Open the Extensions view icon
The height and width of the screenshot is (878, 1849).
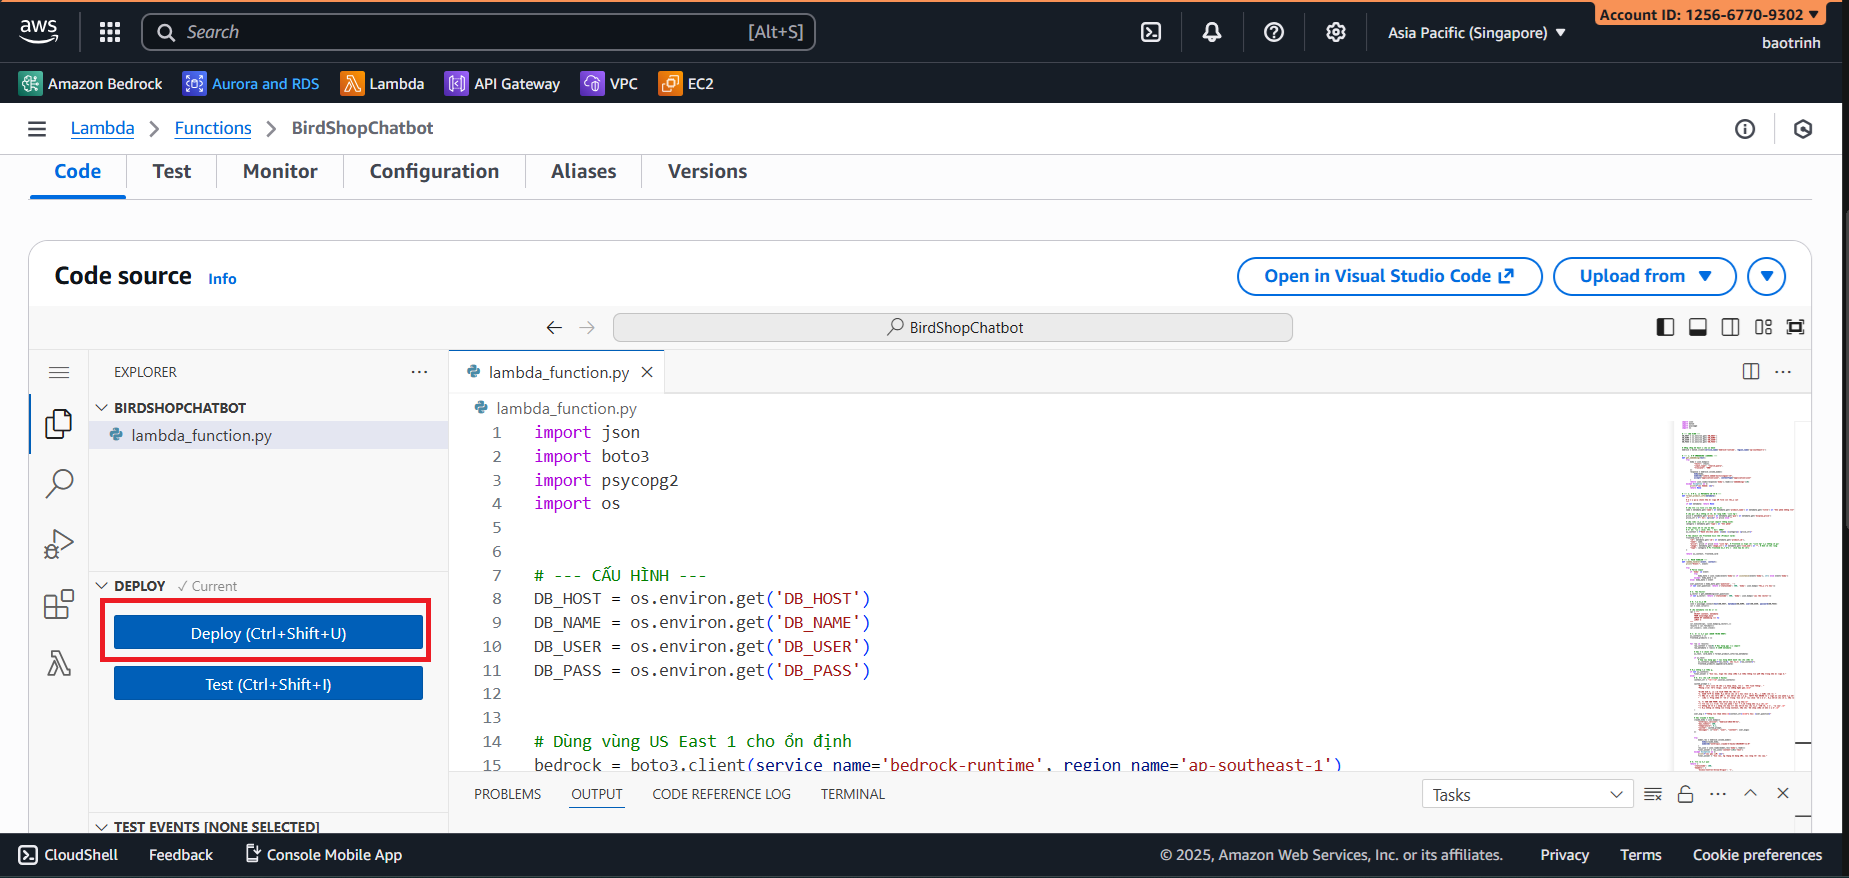pos(59,604)
